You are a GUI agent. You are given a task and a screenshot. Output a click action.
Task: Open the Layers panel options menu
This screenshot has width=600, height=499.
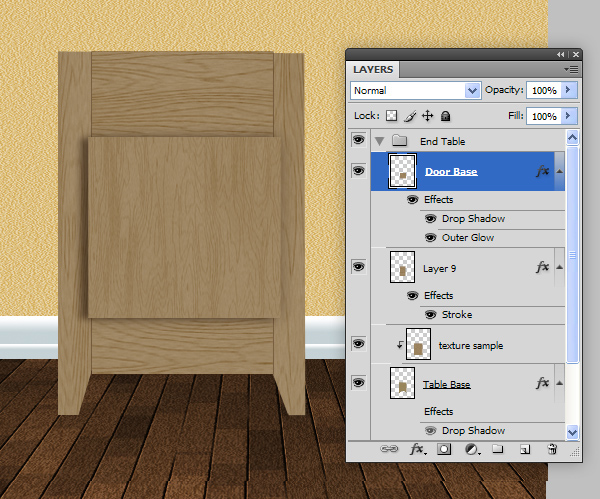(571, 69)
